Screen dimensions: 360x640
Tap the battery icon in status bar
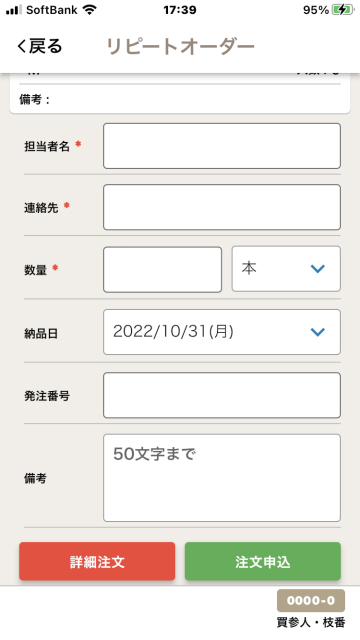pyautogui.click(x=343, y=10)
